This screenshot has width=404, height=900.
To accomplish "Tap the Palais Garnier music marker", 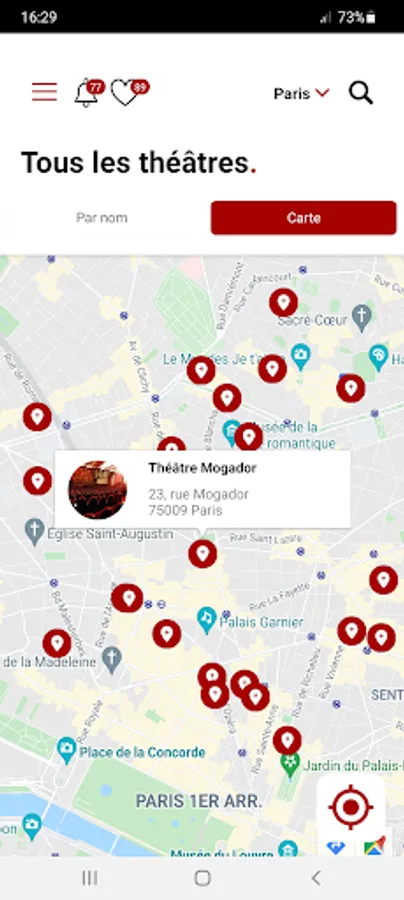I will click(207, 618).
